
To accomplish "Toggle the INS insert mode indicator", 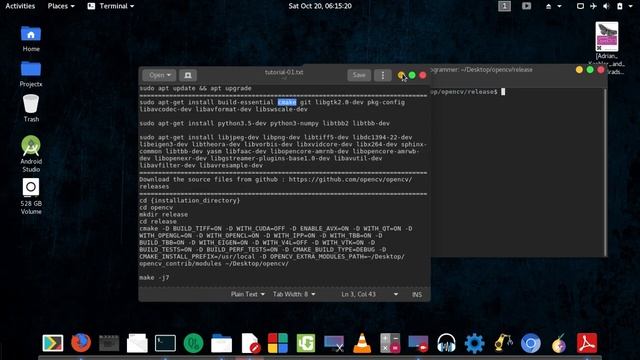I will coord(417,294).
